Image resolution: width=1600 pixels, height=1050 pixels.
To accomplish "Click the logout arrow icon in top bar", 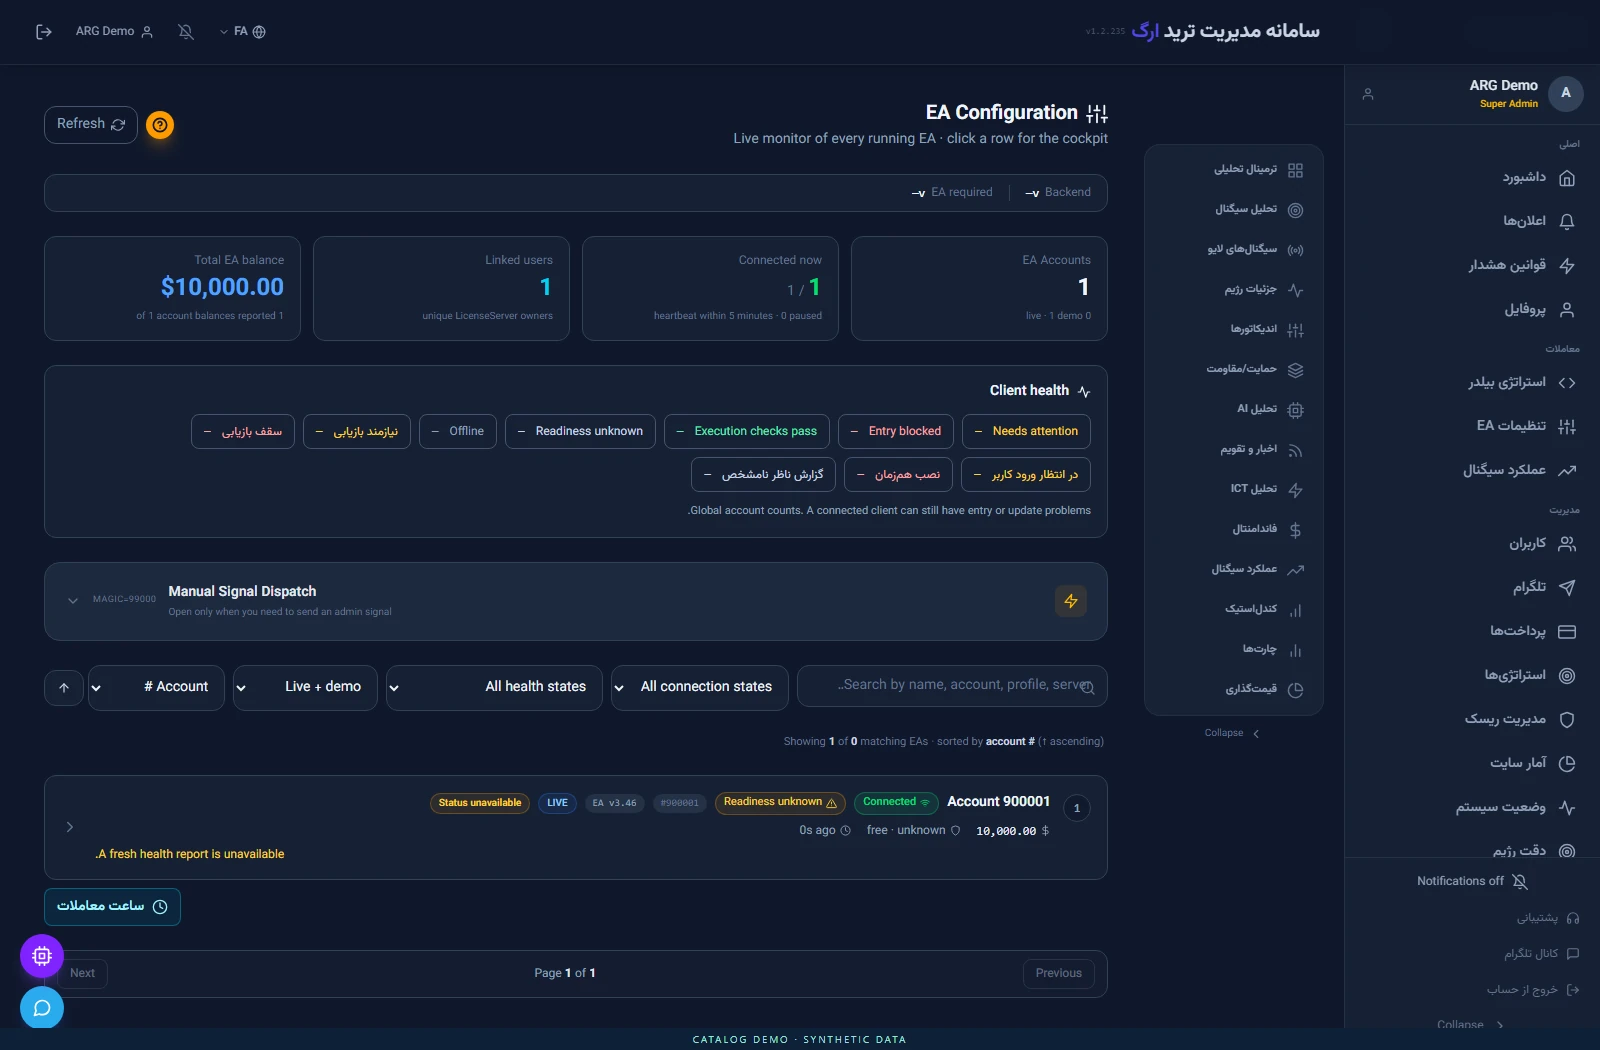I will [43, 32].
